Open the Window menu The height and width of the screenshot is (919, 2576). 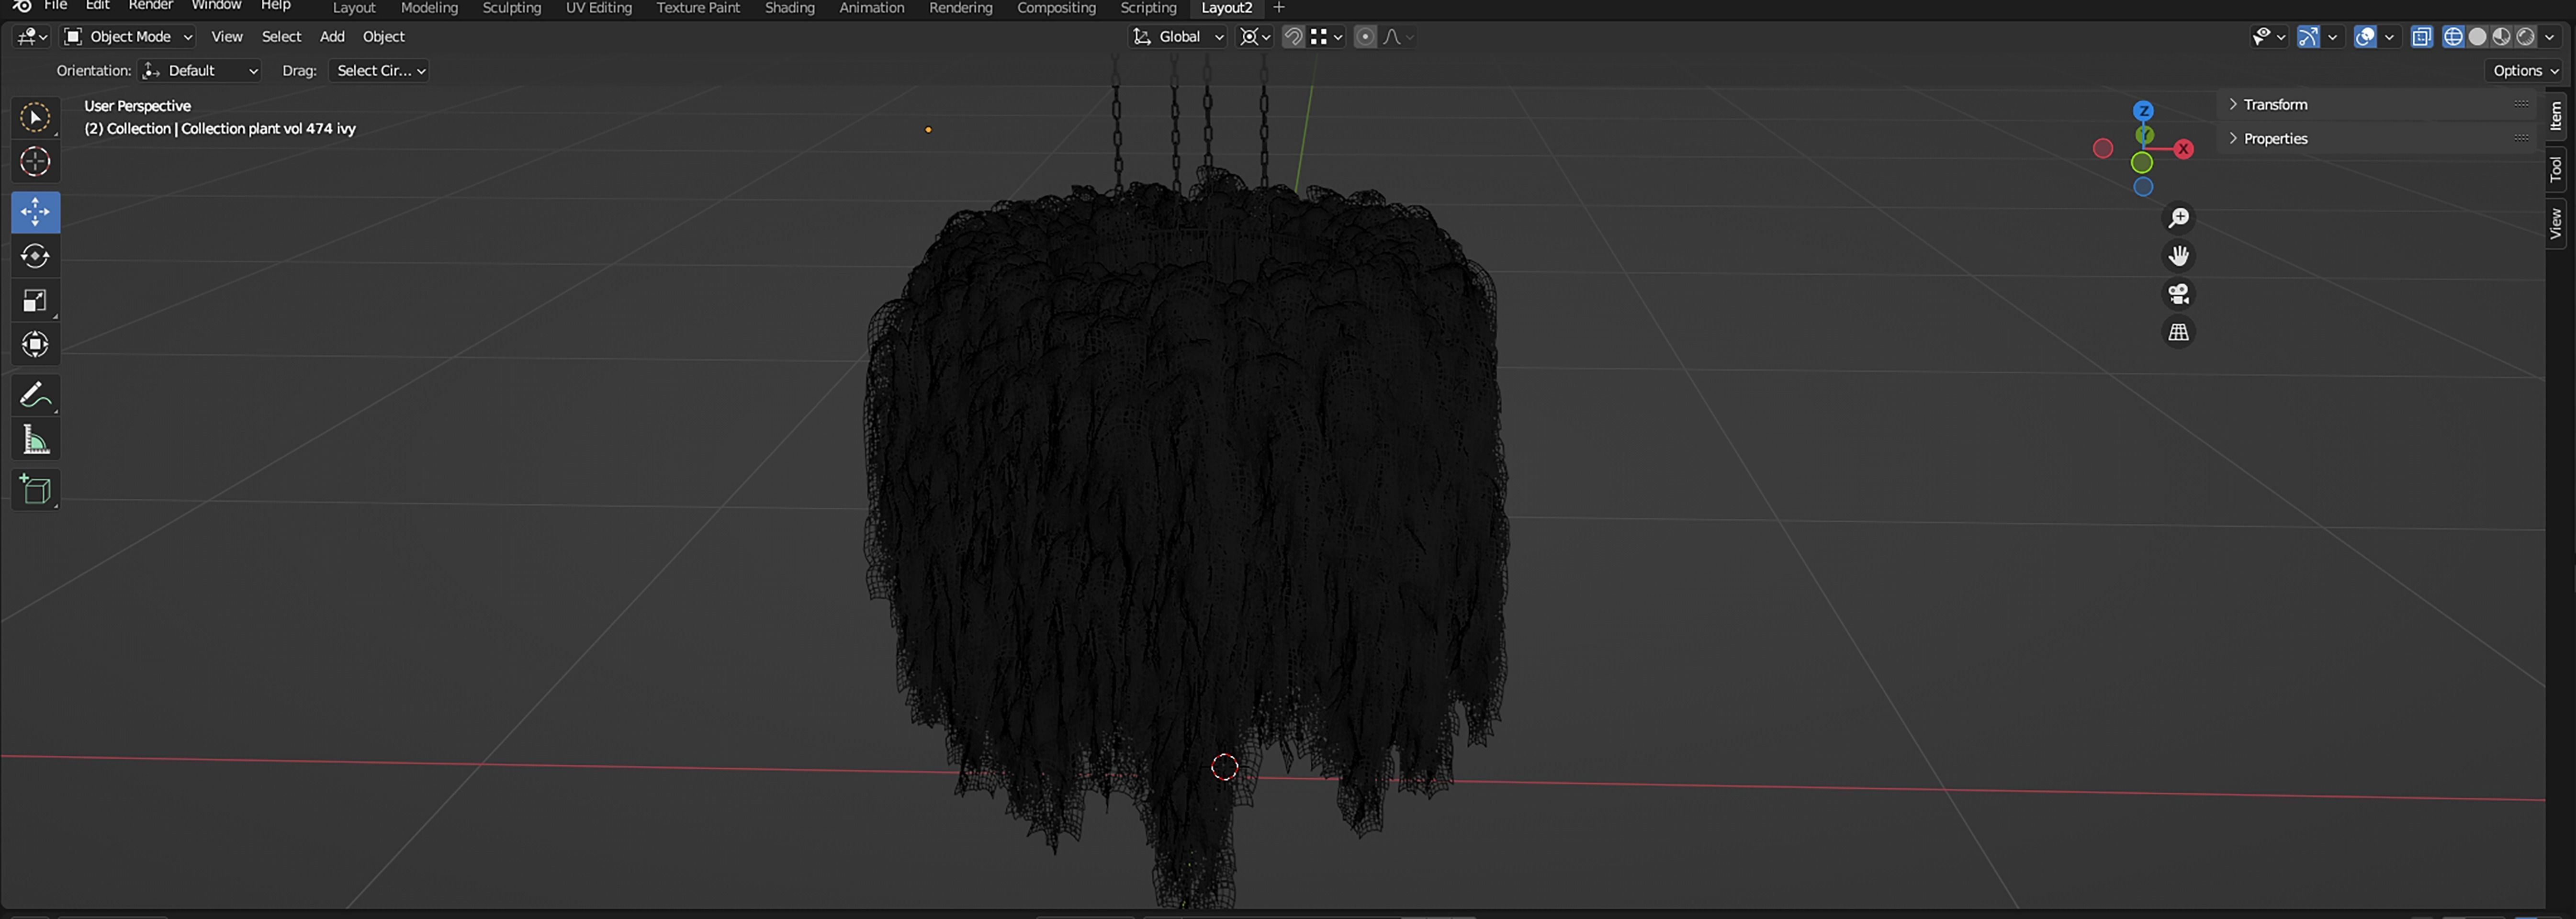click(216, 6)
